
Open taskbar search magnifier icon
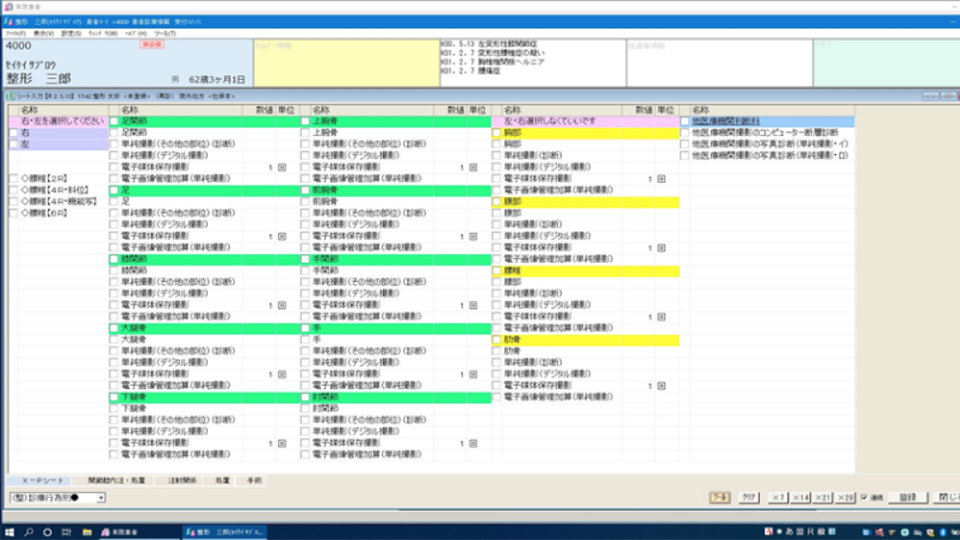[30, 531]
